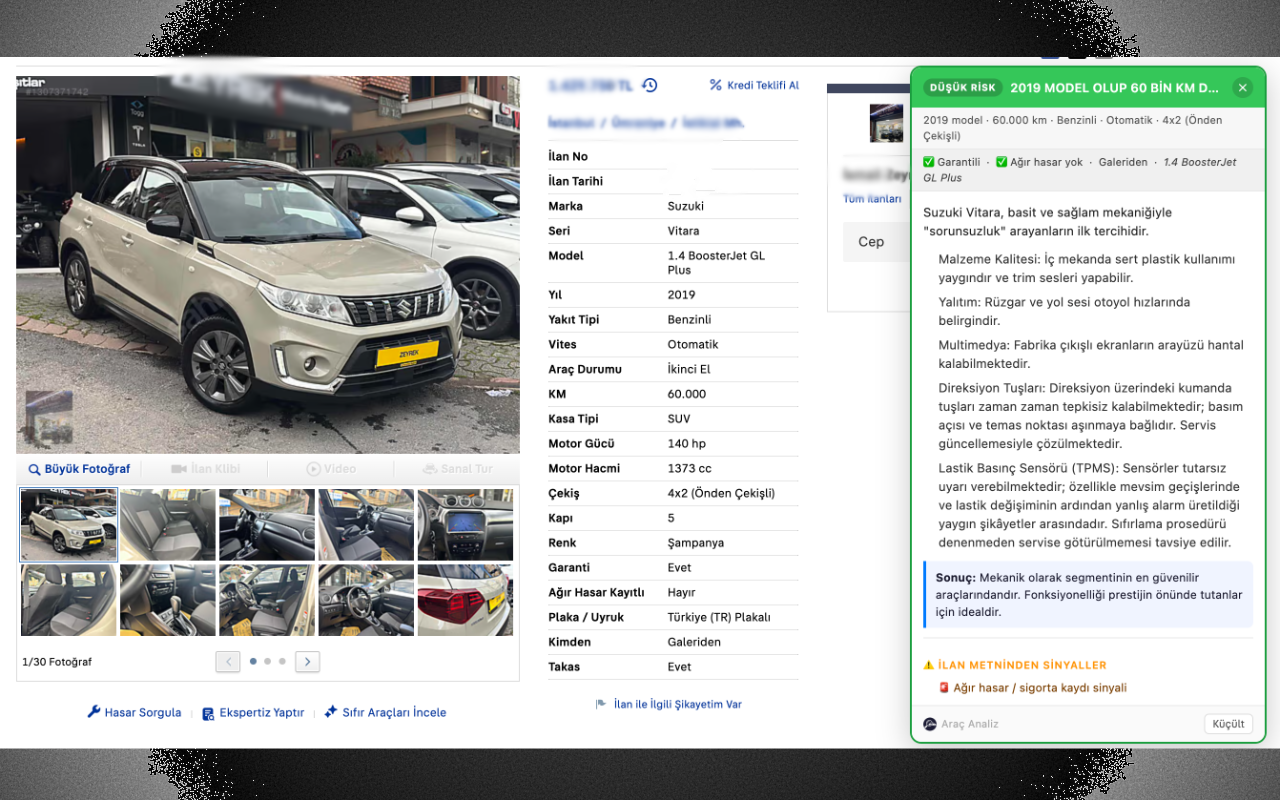Click the video camera icon of İlan Klibi
Viewport: 1280px width, 800px height.
(179, 469)
